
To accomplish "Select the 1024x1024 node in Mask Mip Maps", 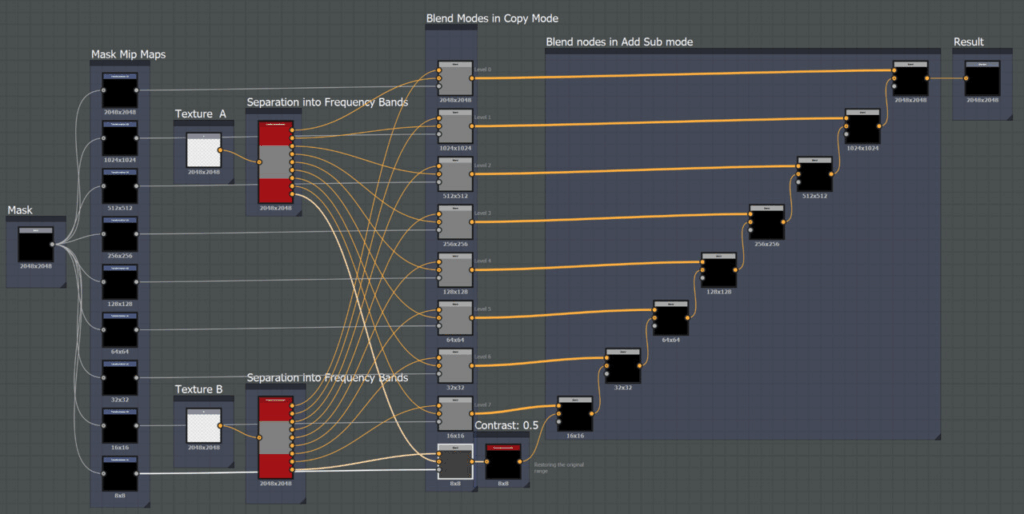I will point(120,138).
